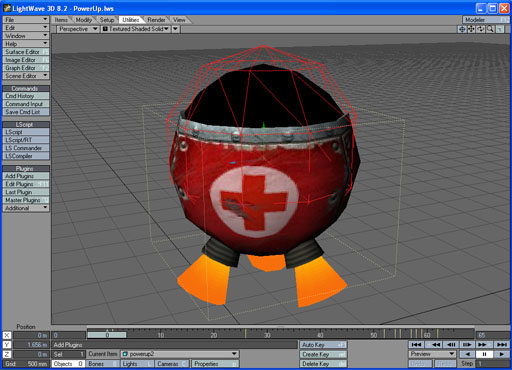512x370 pixels.
Task: Switch to the Utilities tab
Action: point(131,20)
